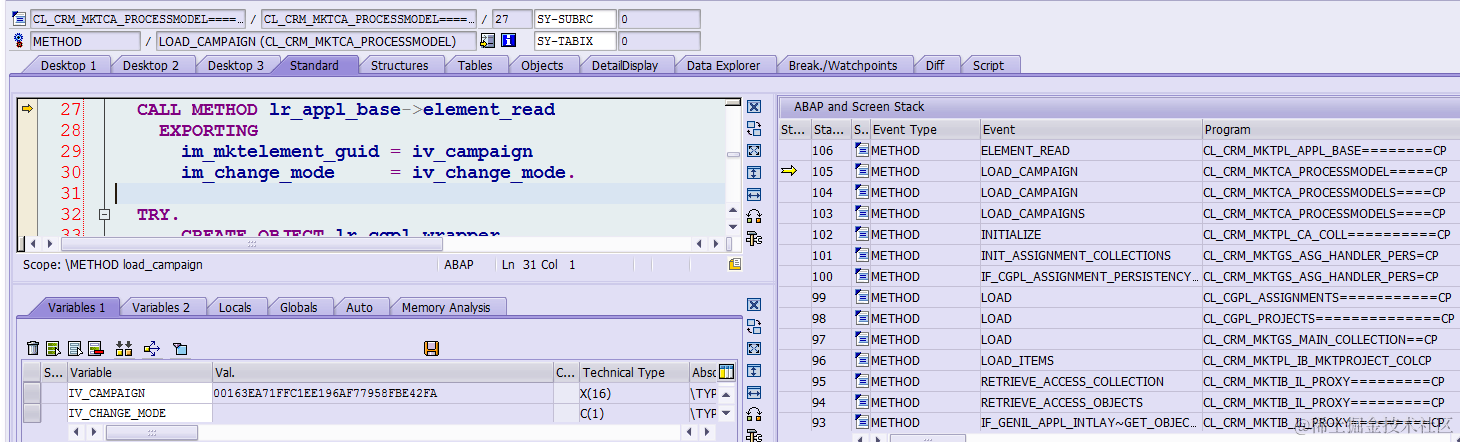The image size is (1460, 442).
Task: Open the Break./Watchpoints tab
Action: pos(843,65)
